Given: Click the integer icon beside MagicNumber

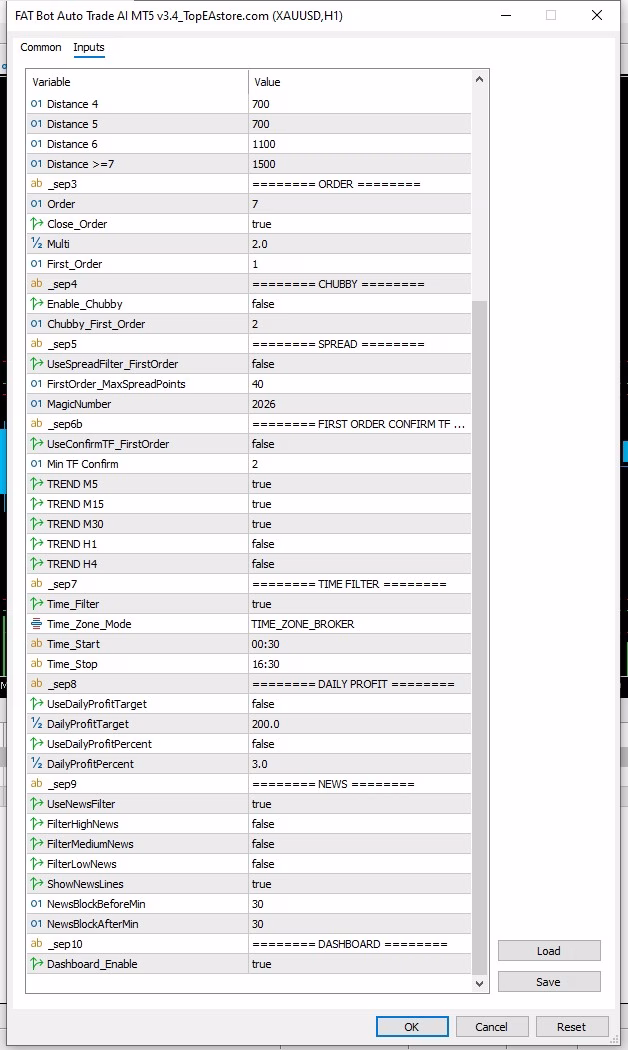Looking at the screenshot, I should (36, 404).
